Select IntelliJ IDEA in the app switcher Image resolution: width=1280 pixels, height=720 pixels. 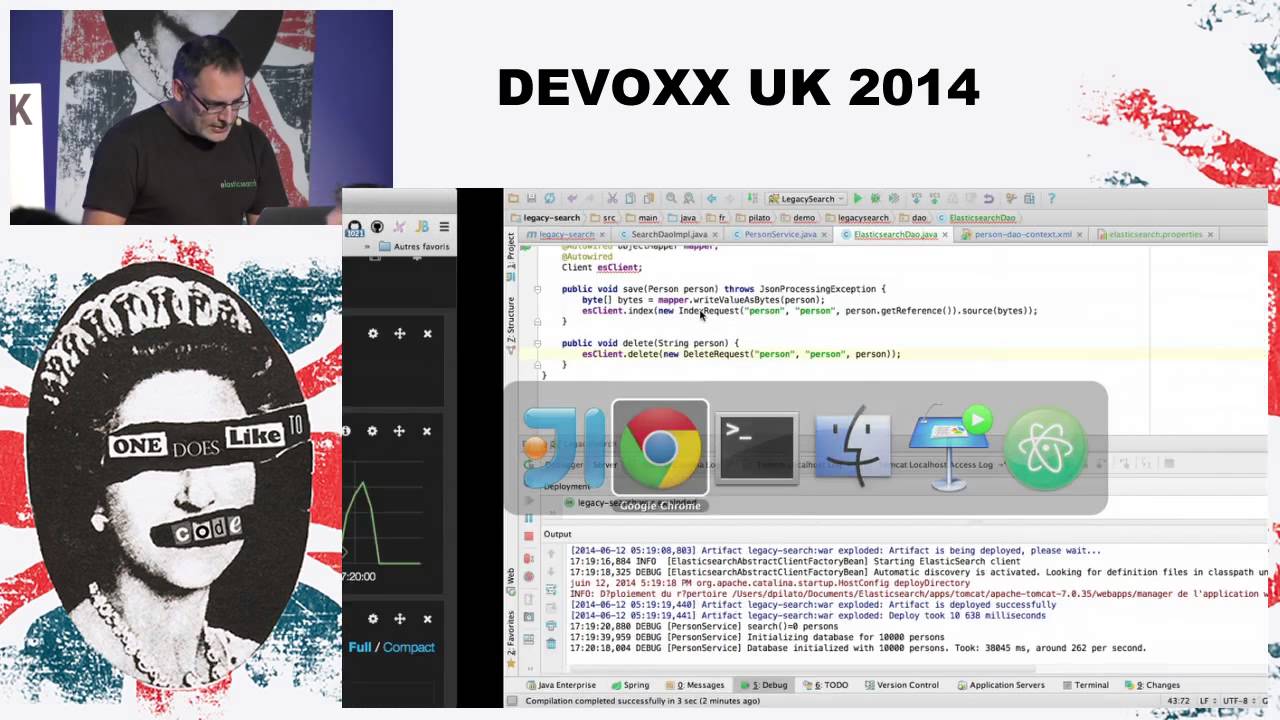[565, 447]
